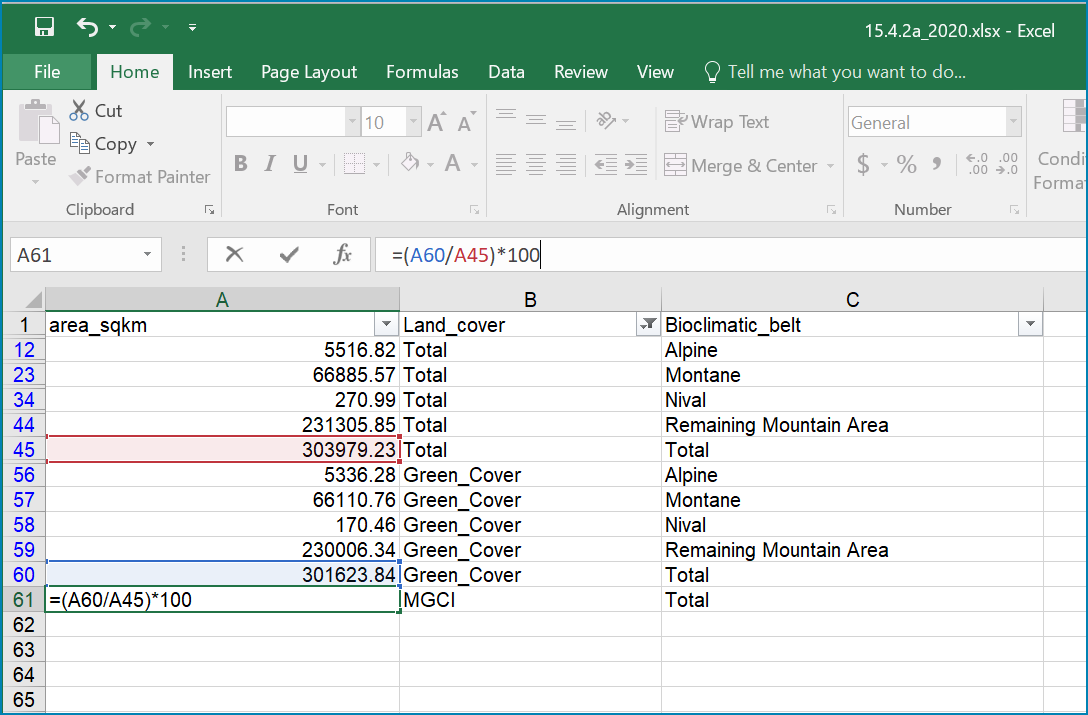Align text right icon
Image resolution: width=1088 pixels, height=715 pixels.
tap(566, 165)
